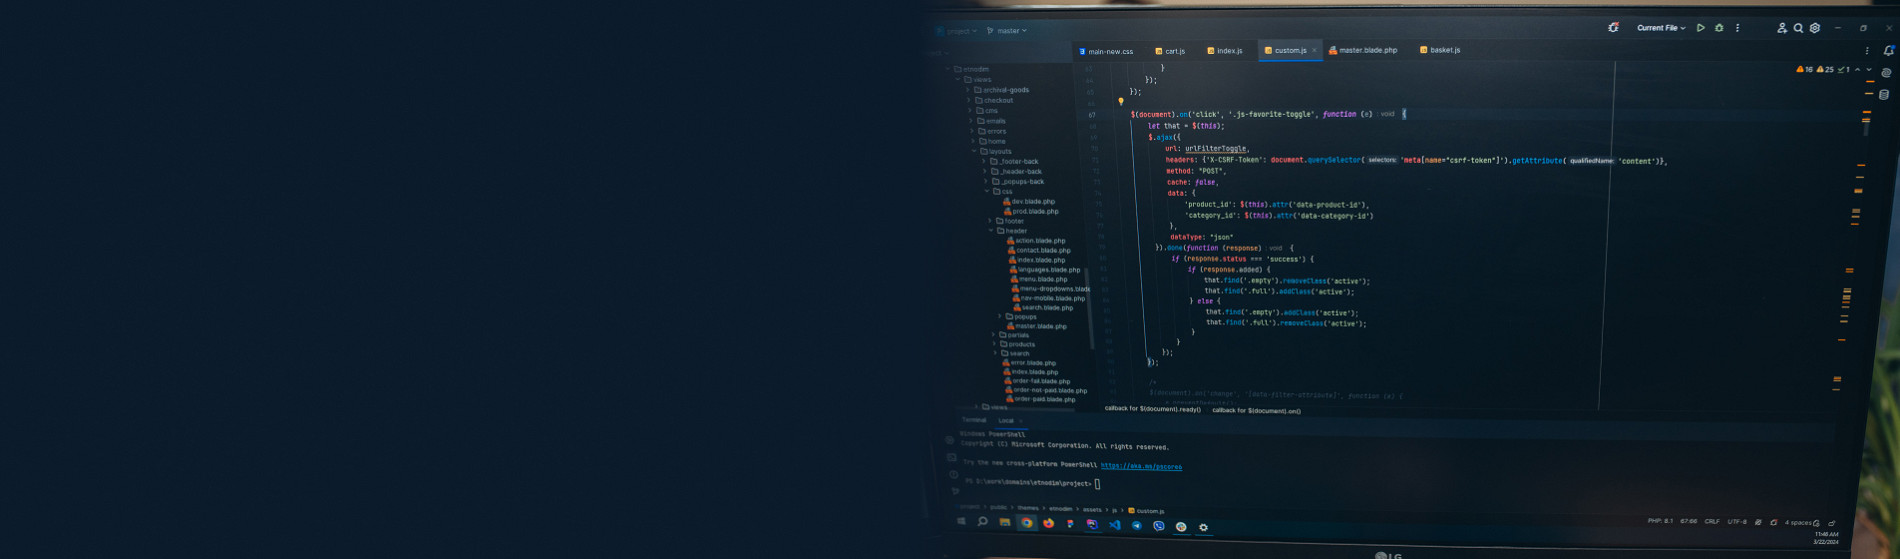Collapse the layouts folder
The height and width of the screenshot is (559, 1900).
(x=974, y=151)
